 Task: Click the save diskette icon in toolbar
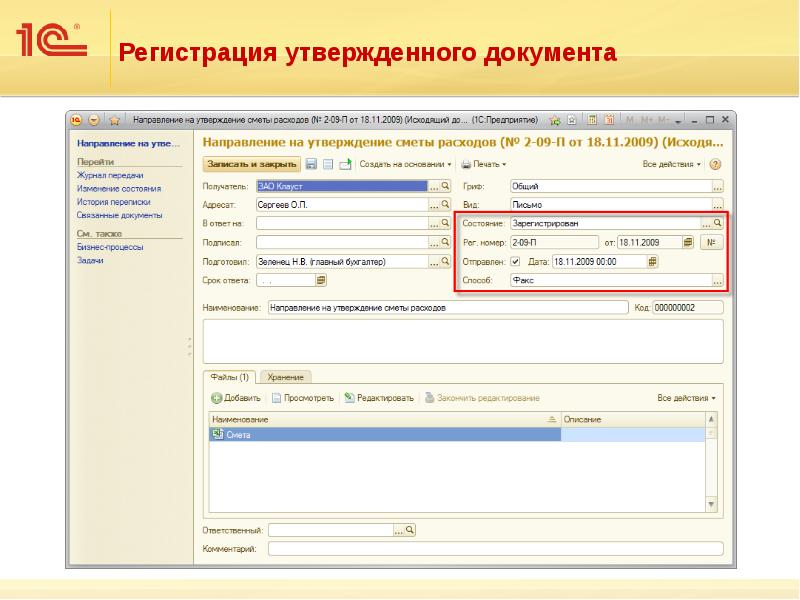coord(312,164)
